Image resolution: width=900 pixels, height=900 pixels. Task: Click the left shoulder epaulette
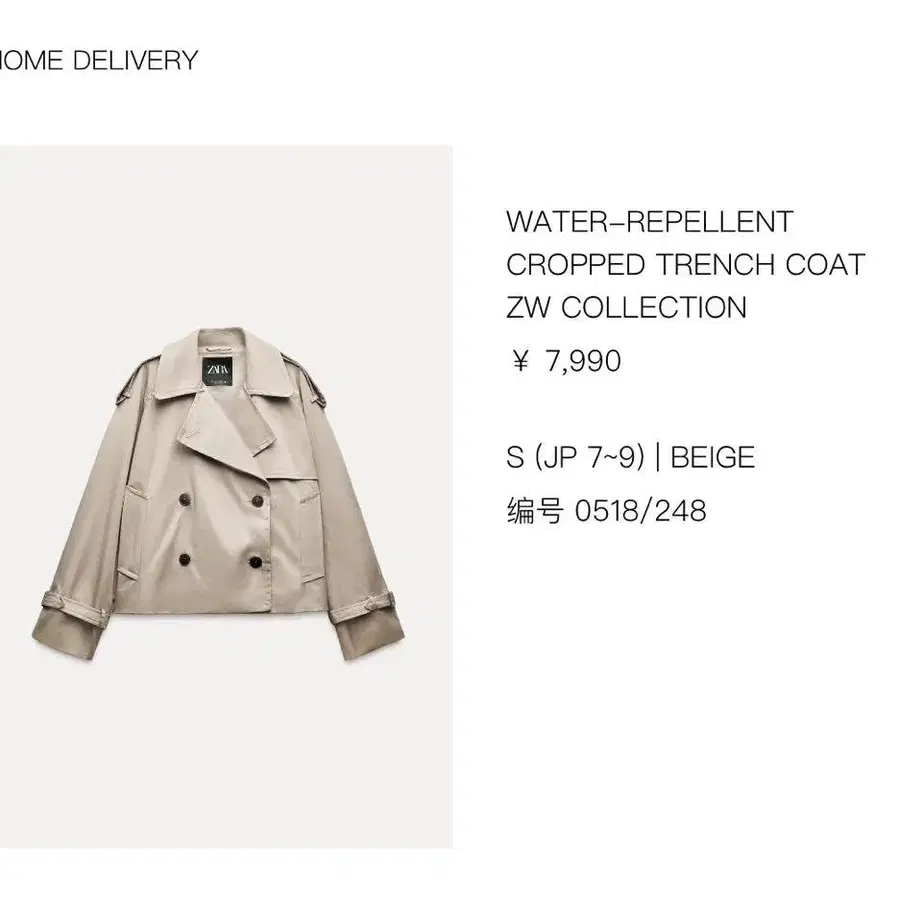(137, 379)
